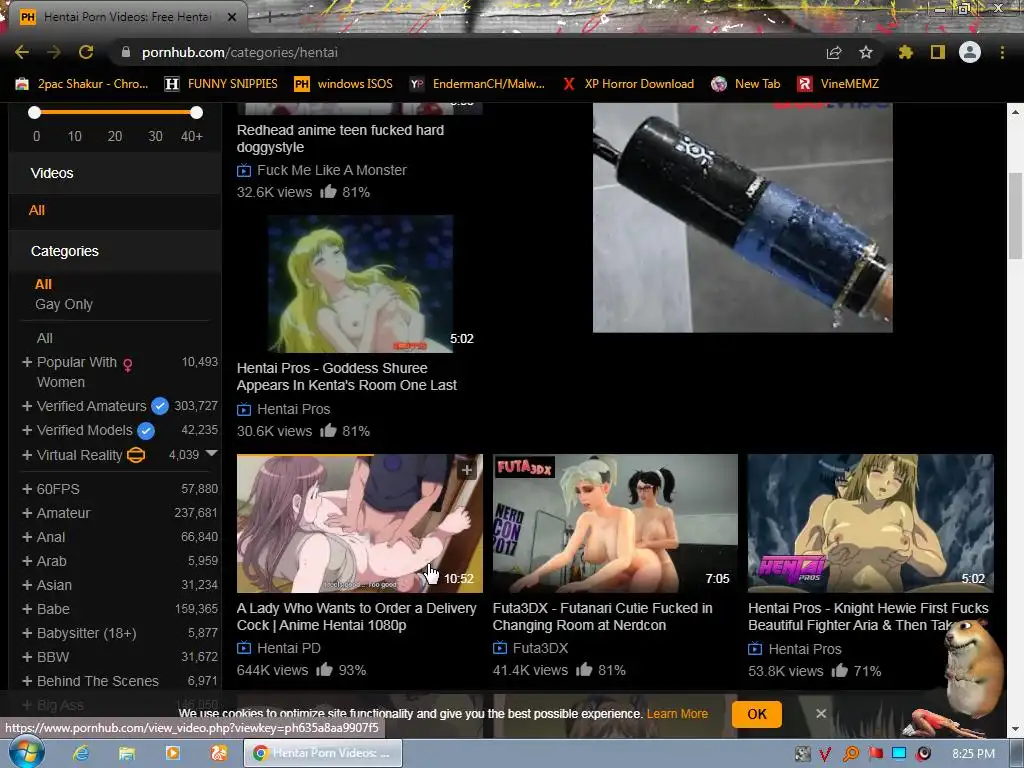This screenshot has height=768, width=1024.
Task: Bookmark this page with the star icon
Action: (x=866, y=52)
